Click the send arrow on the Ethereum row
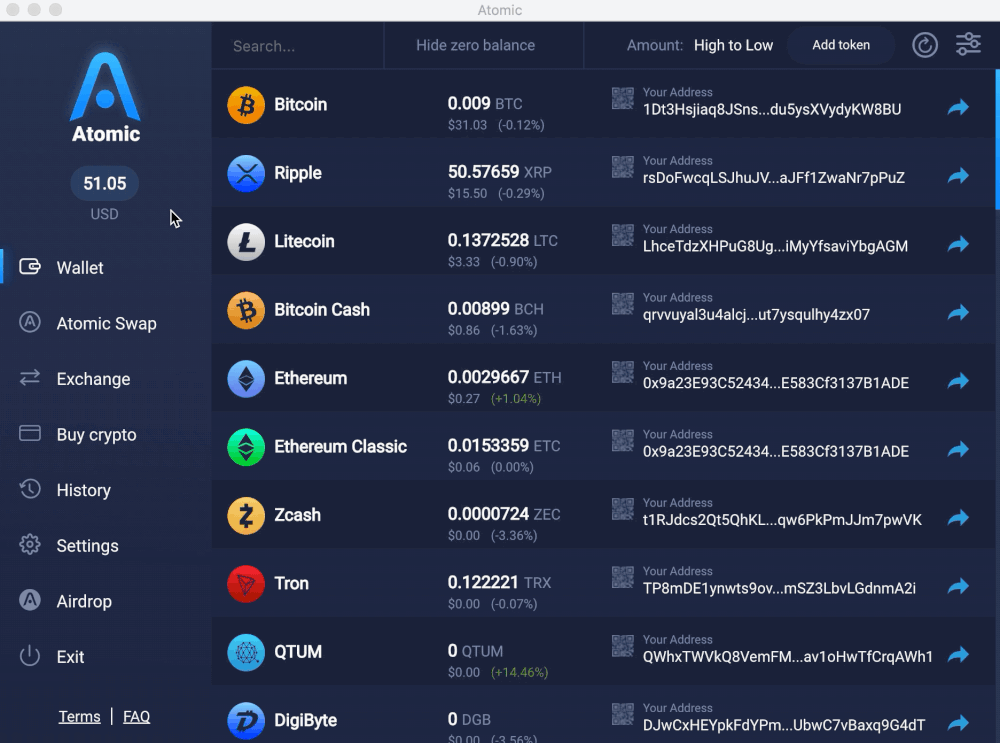Viewport: 1000px width, 743px height. (x=958, y=381)
